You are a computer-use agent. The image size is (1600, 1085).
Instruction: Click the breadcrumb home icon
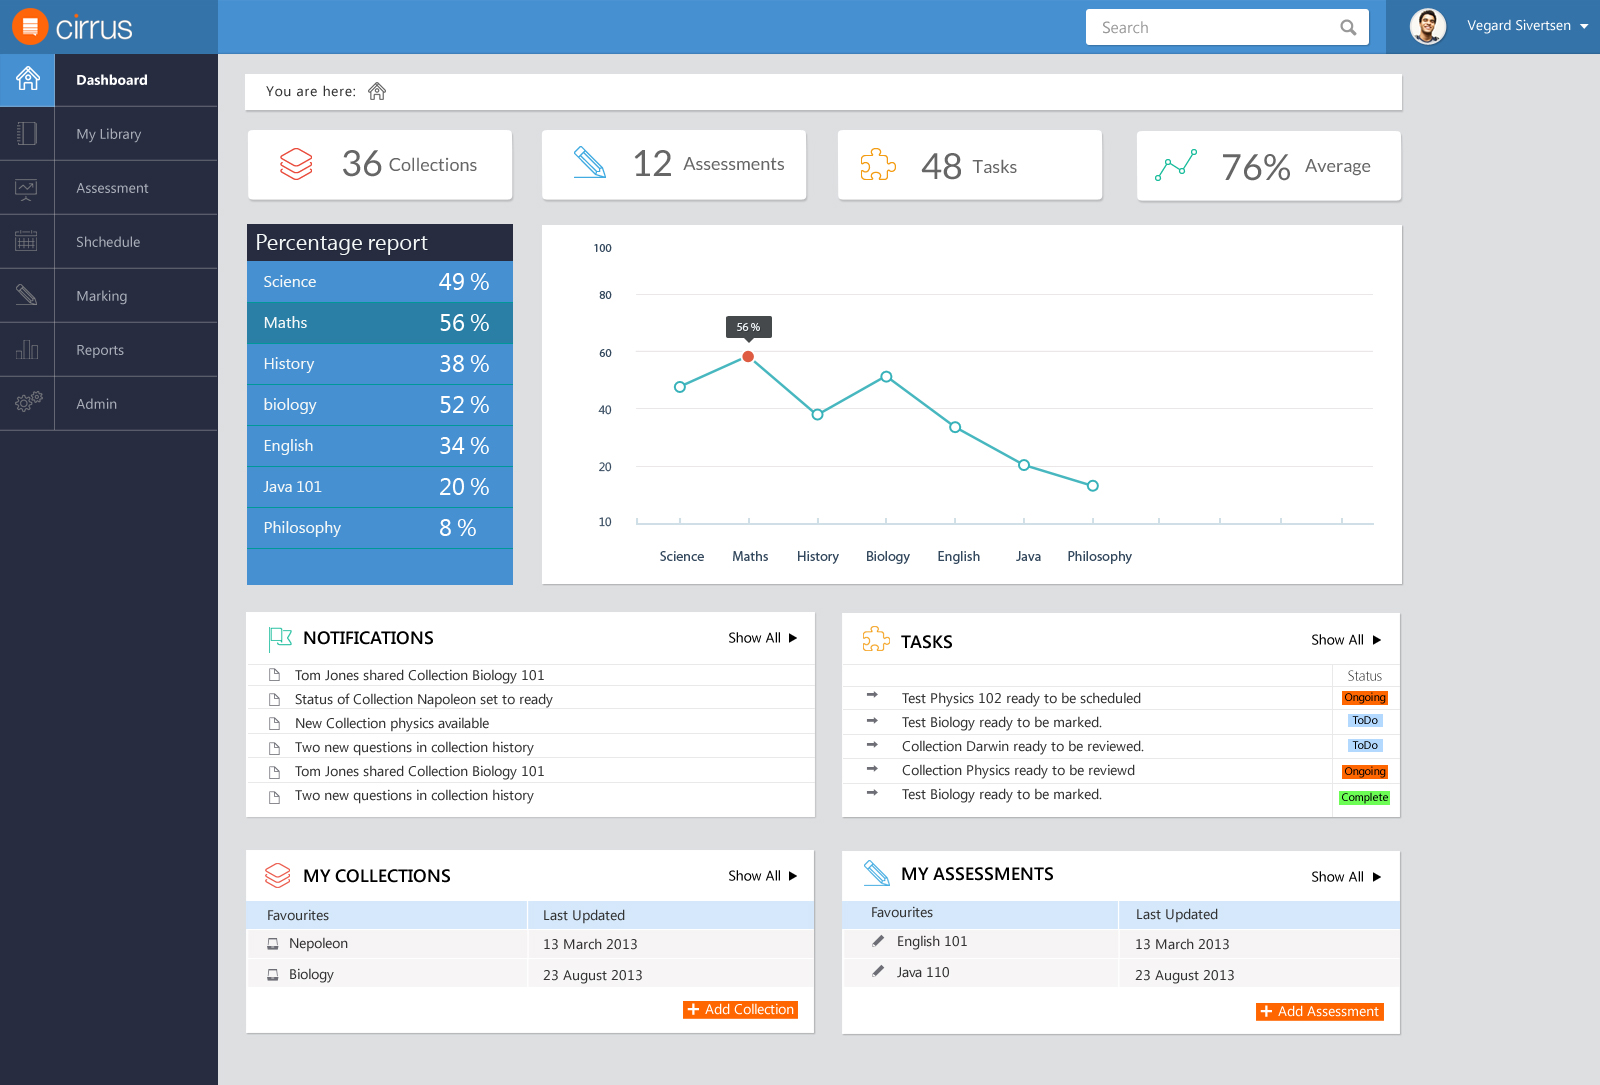click(x=377, y=91)
